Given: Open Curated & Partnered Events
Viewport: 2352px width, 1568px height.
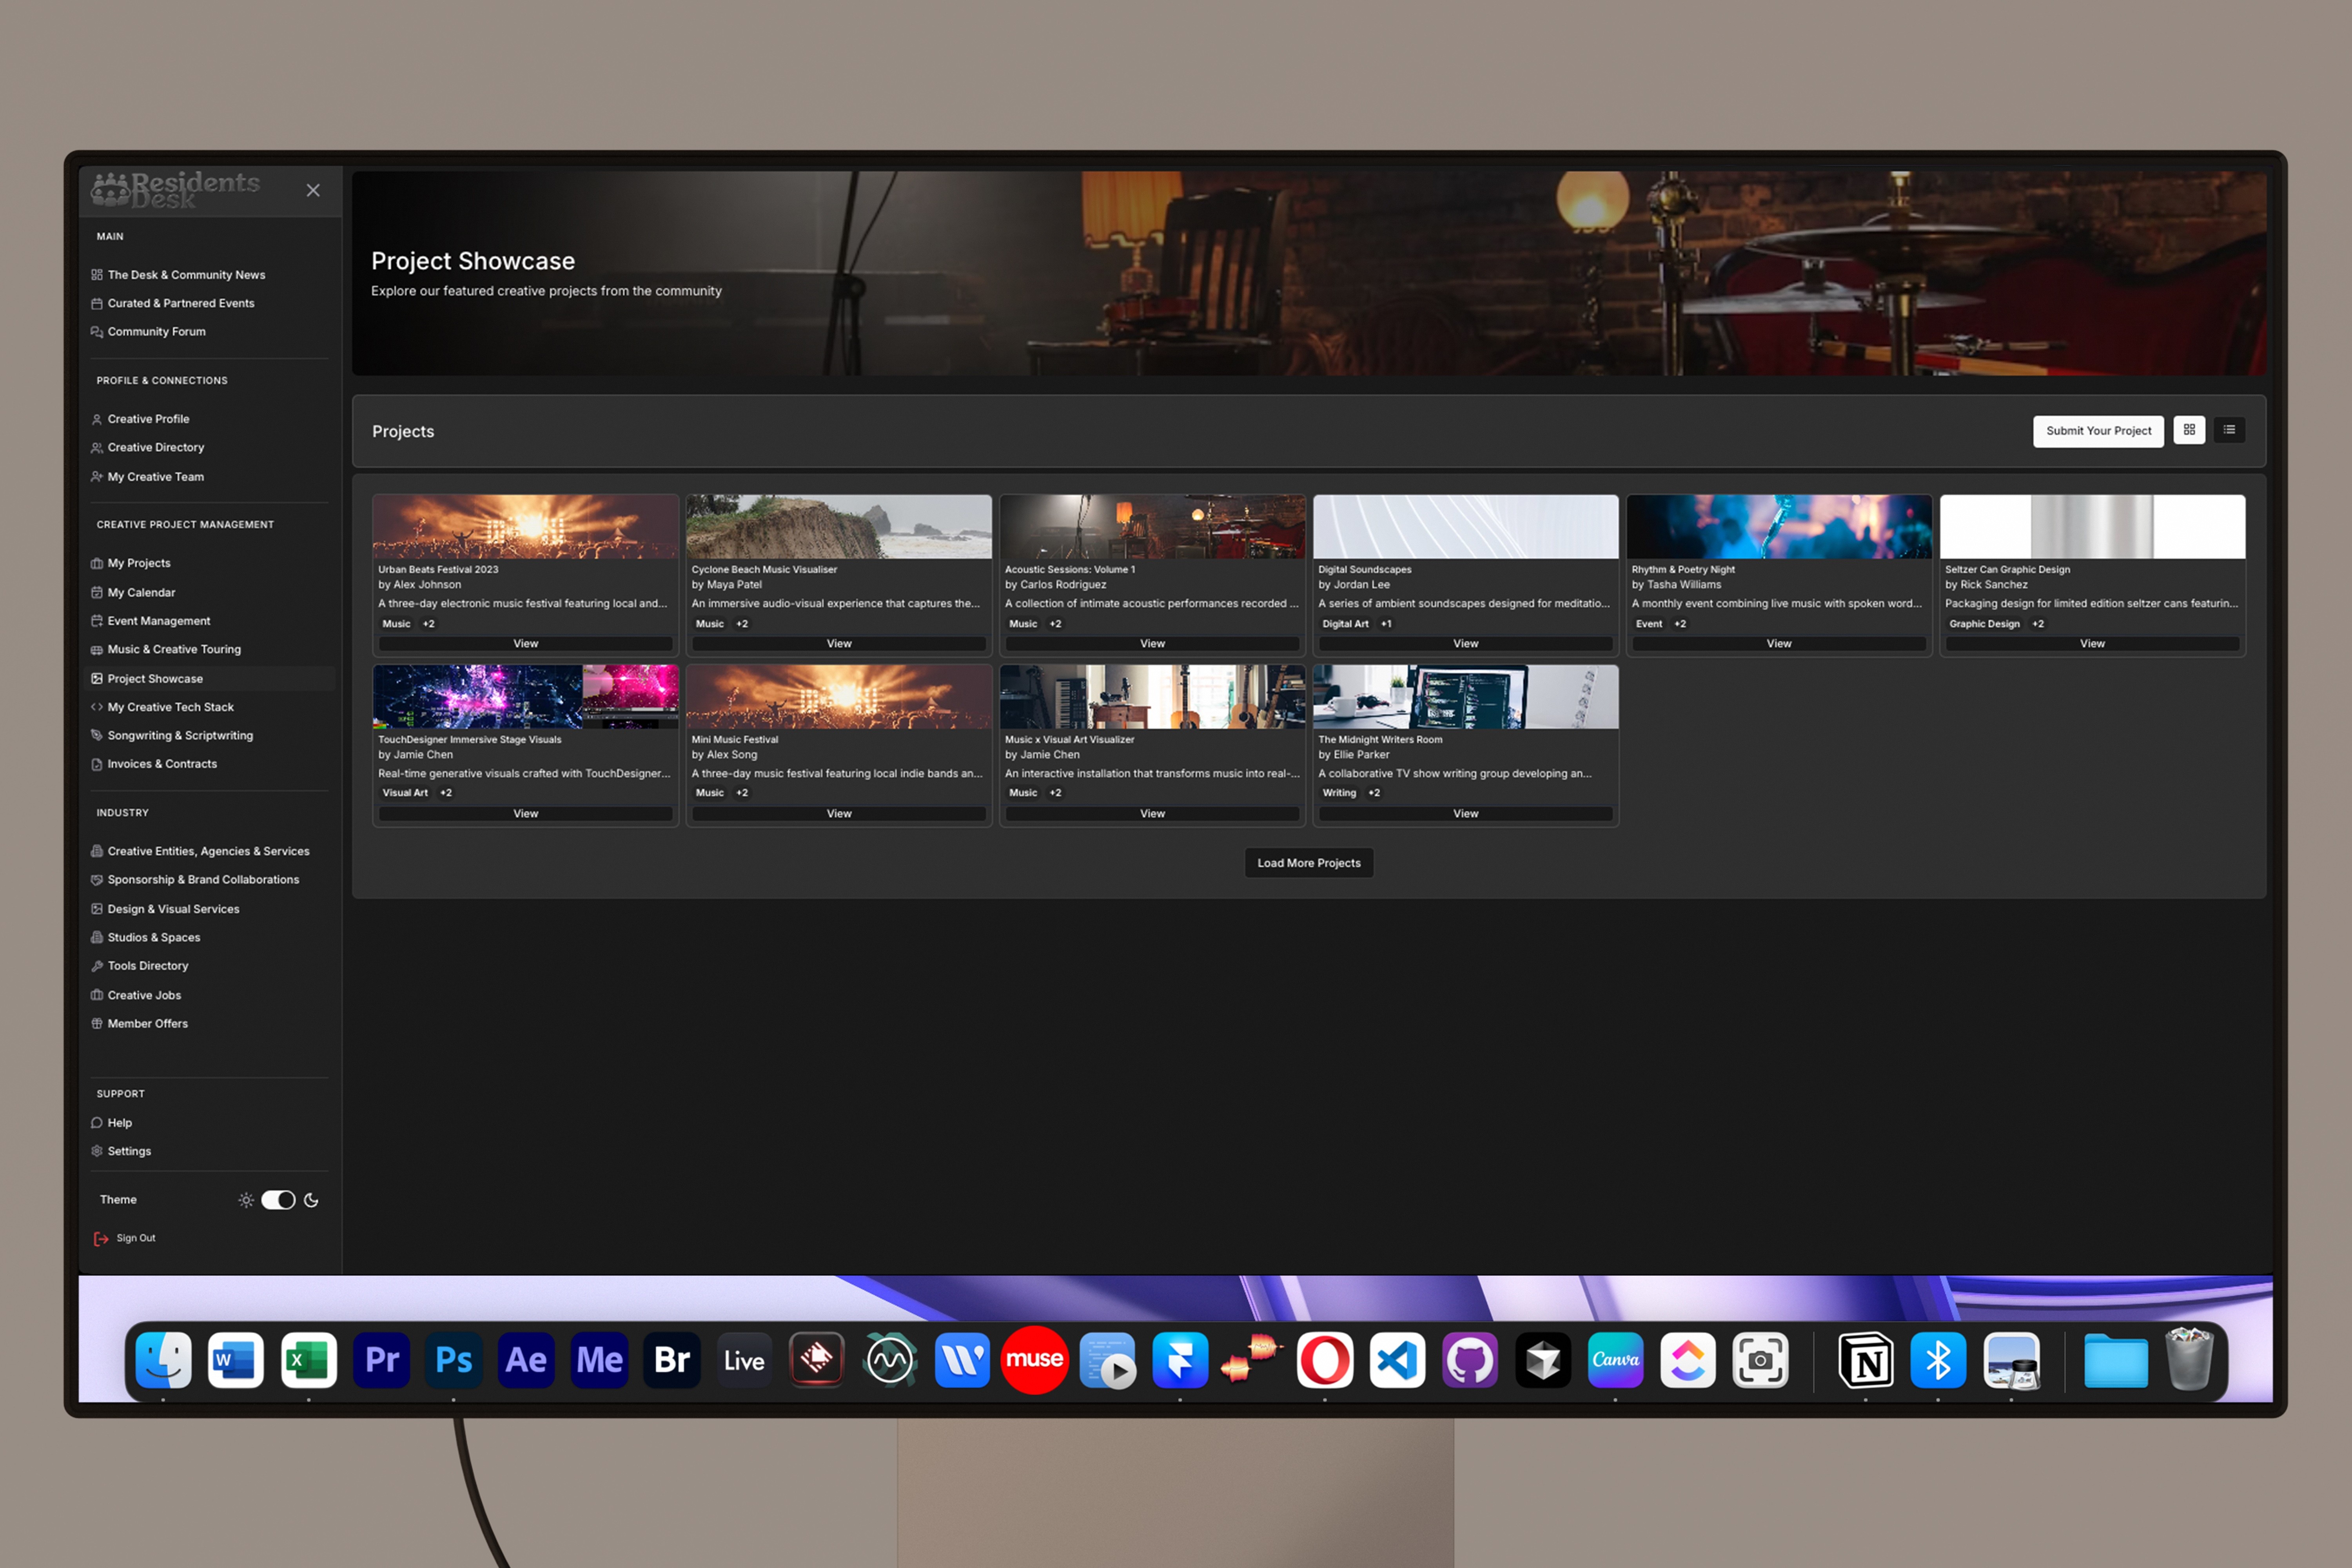Looking at the screenshot, I should tap(181, 303).
